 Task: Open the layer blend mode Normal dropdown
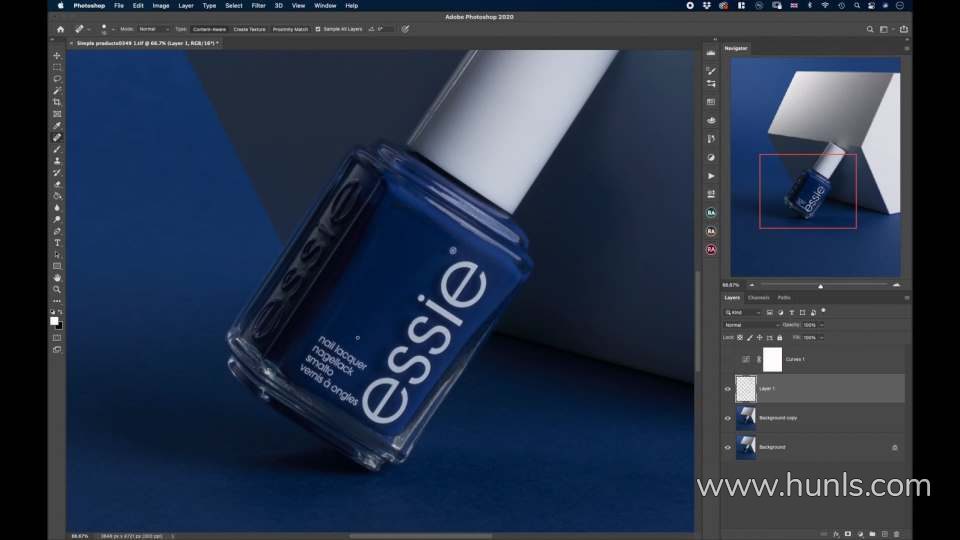[751, 325]
